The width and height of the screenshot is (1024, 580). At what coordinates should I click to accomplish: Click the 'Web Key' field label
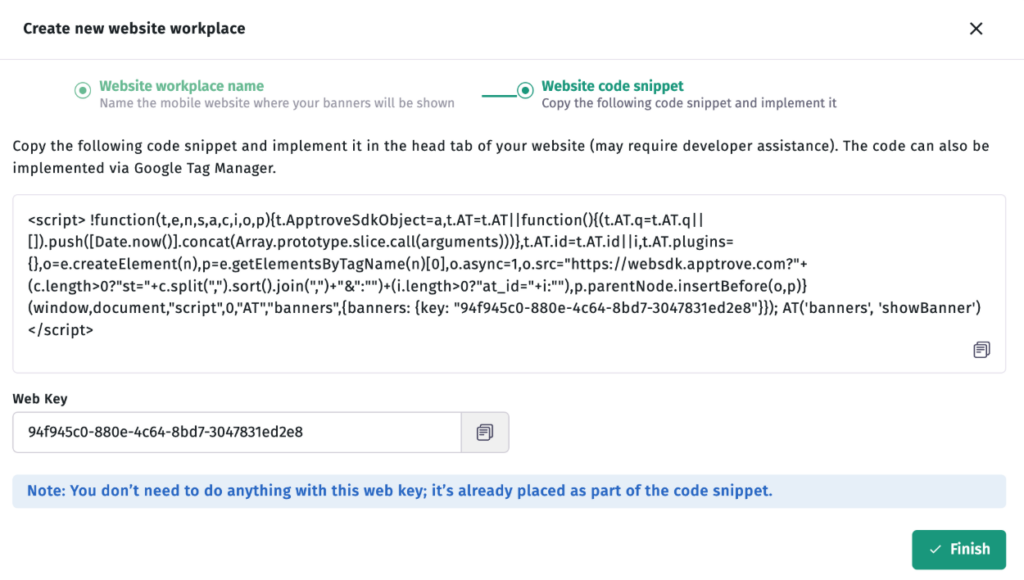point(40,398)
